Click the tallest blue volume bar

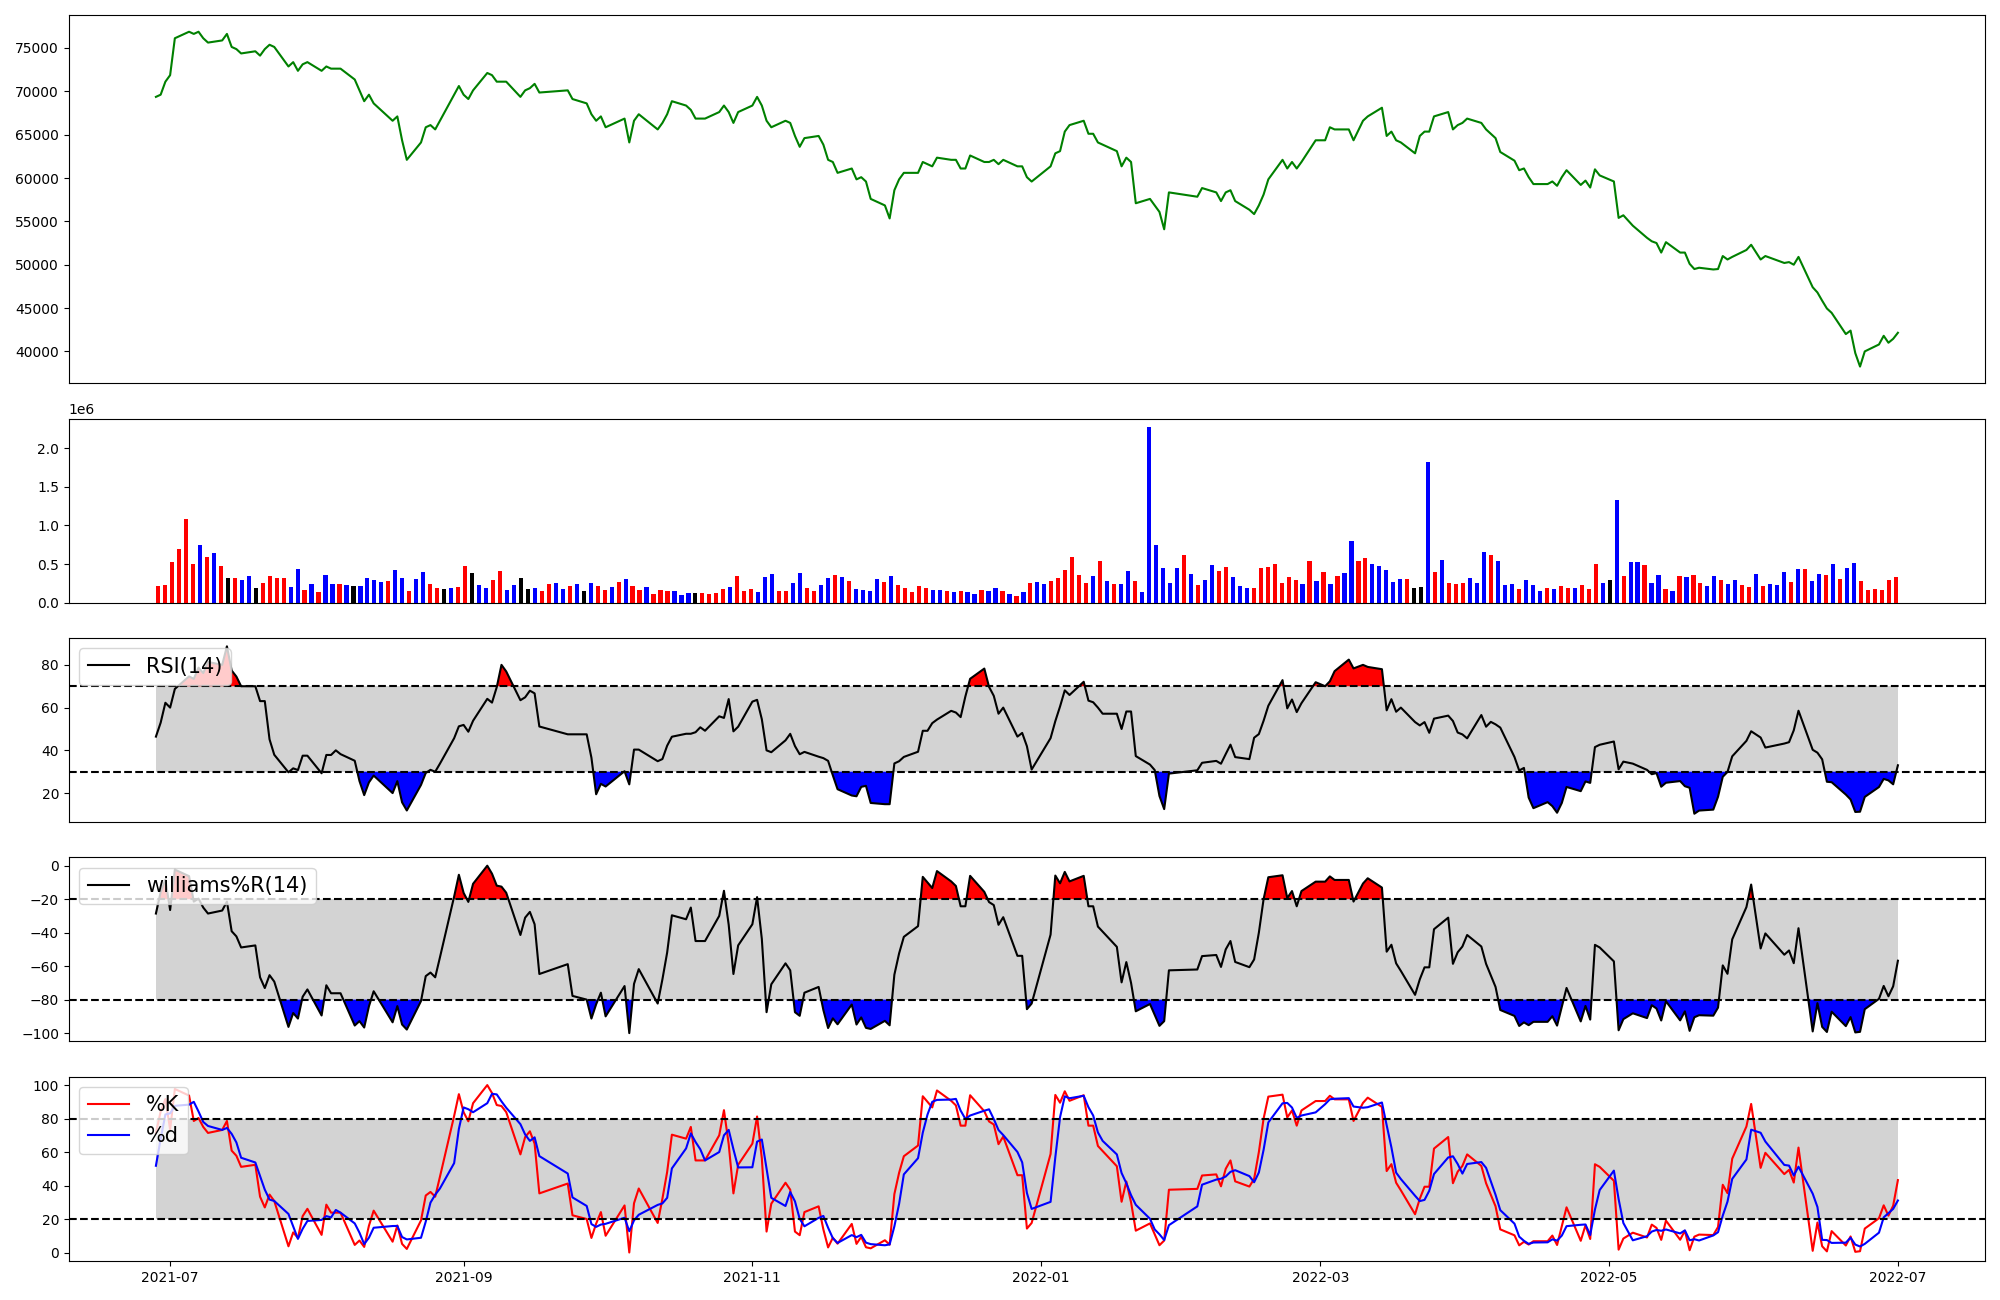pos(1149,514)
